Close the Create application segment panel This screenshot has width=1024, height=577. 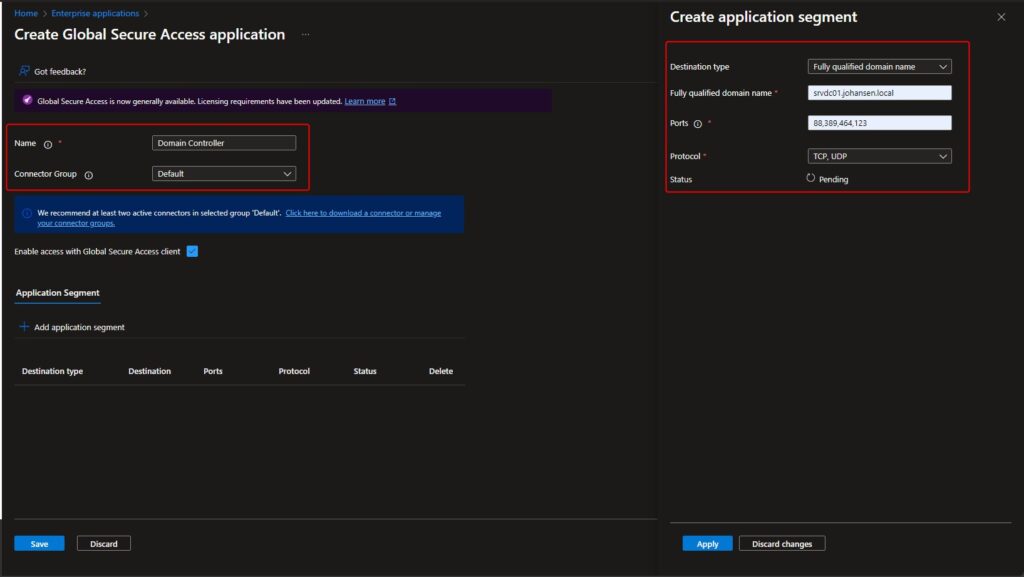pyautogui.click(x=1001, y=17)
